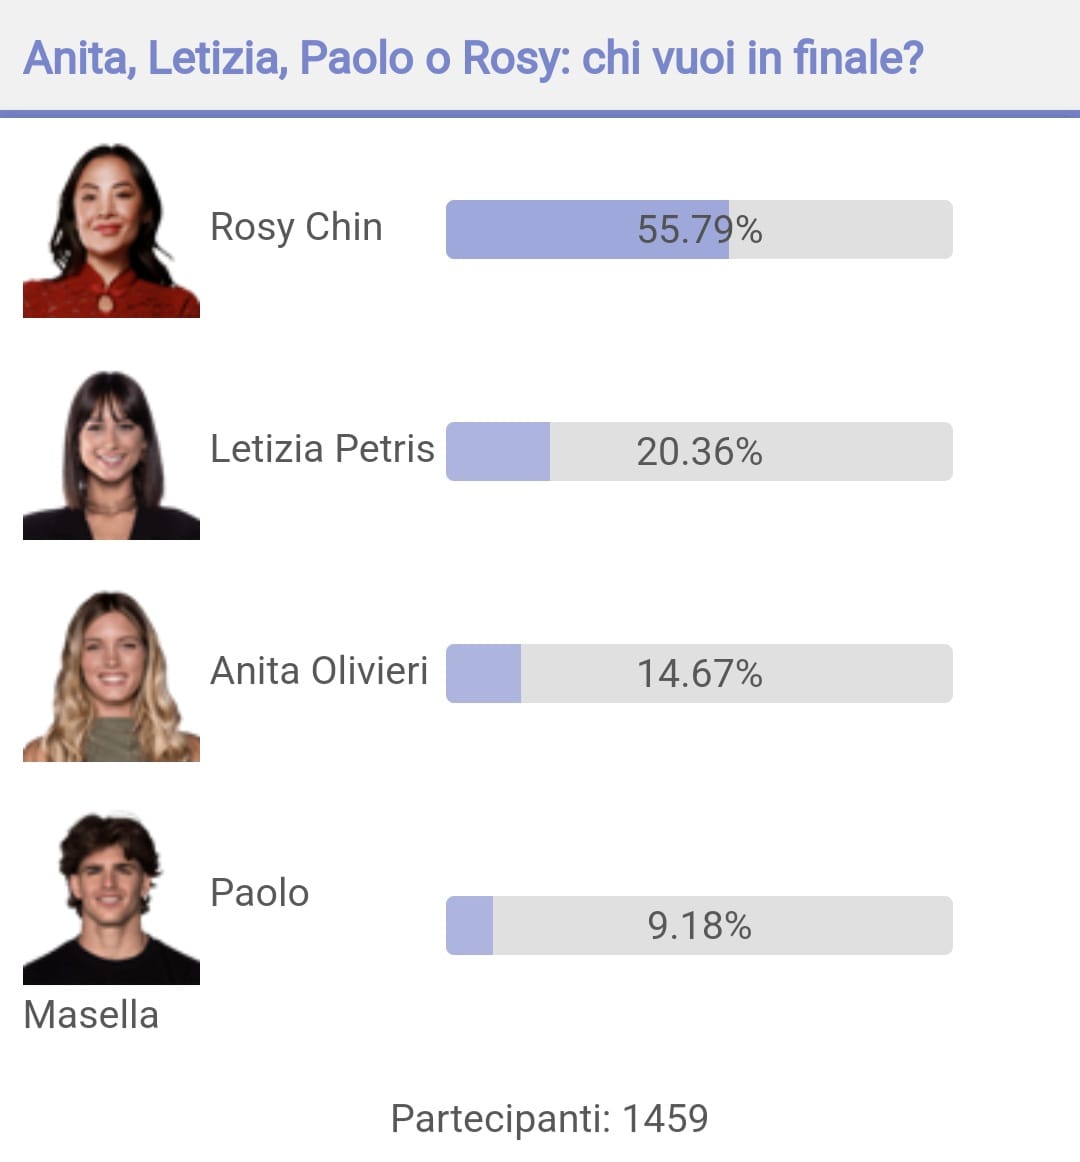Click the 9.18% result bar
The height and width of the screenshot is (1162, 1080).
point(699,926)
